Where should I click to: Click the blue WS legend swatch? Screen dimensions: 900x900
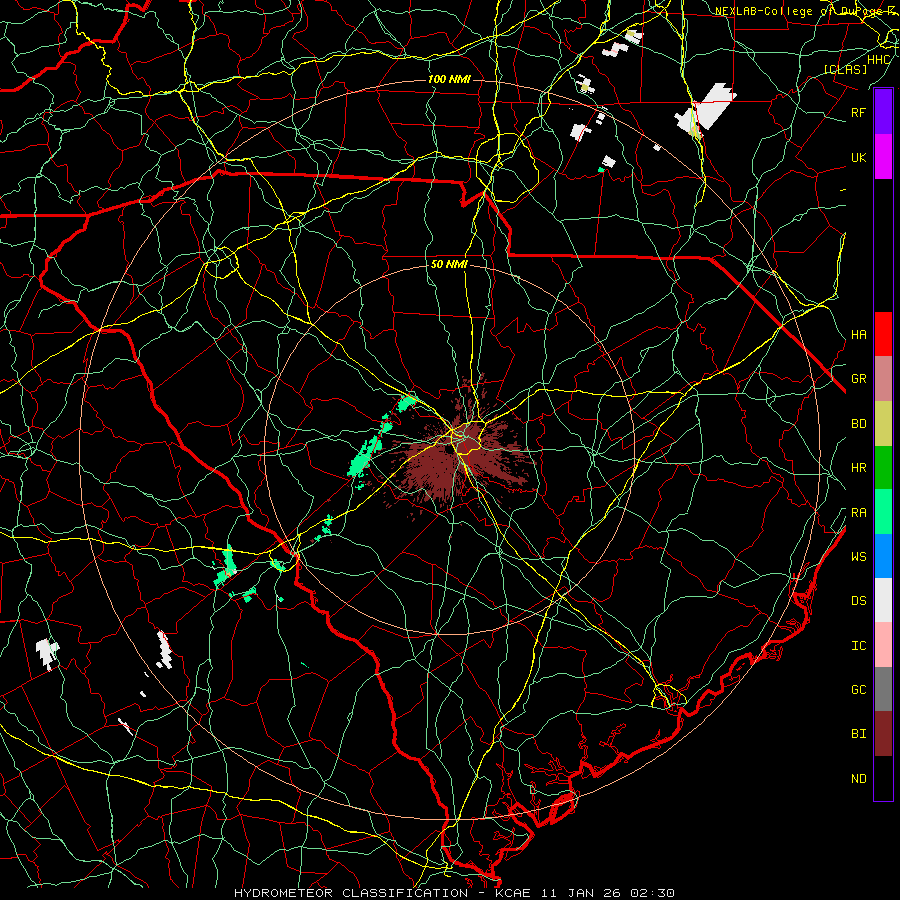pyautogui.click(x=883, y=556)
